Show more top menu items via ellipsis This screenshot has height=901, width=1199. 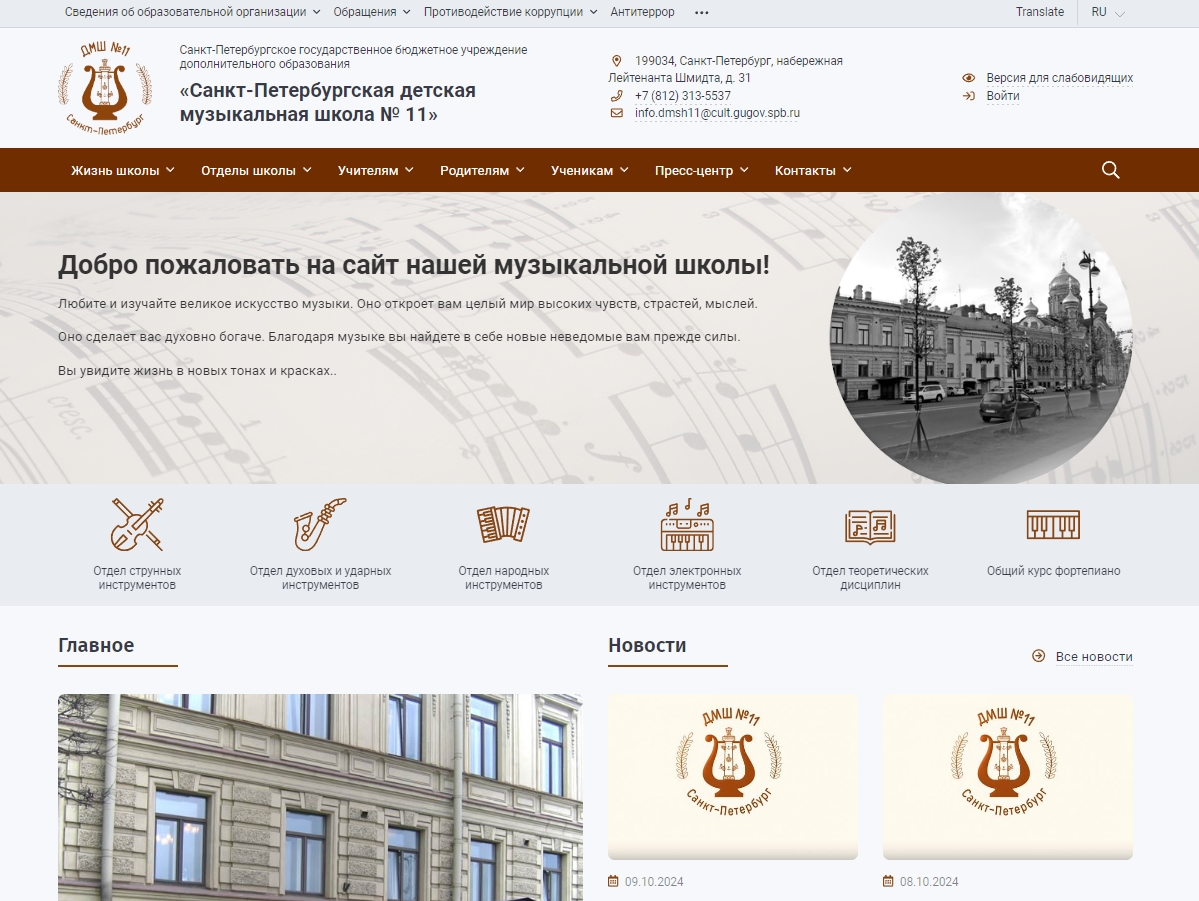701,13
